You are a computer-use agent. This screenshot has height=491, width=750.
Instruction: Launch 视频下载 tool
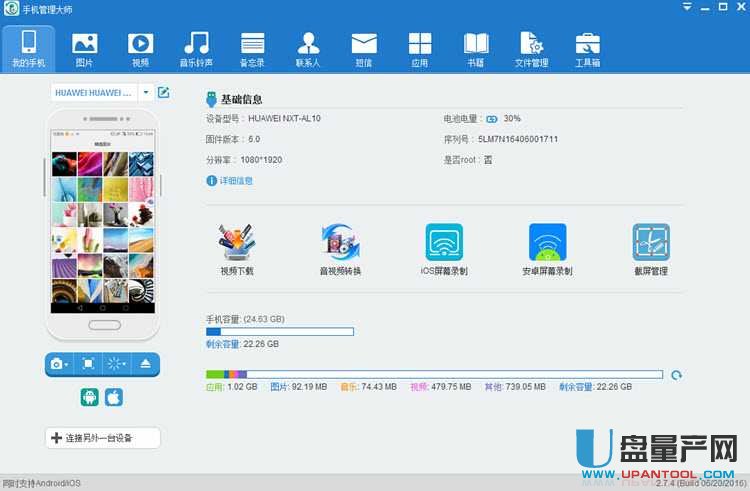pyautogui.click(x=237, y=250)
